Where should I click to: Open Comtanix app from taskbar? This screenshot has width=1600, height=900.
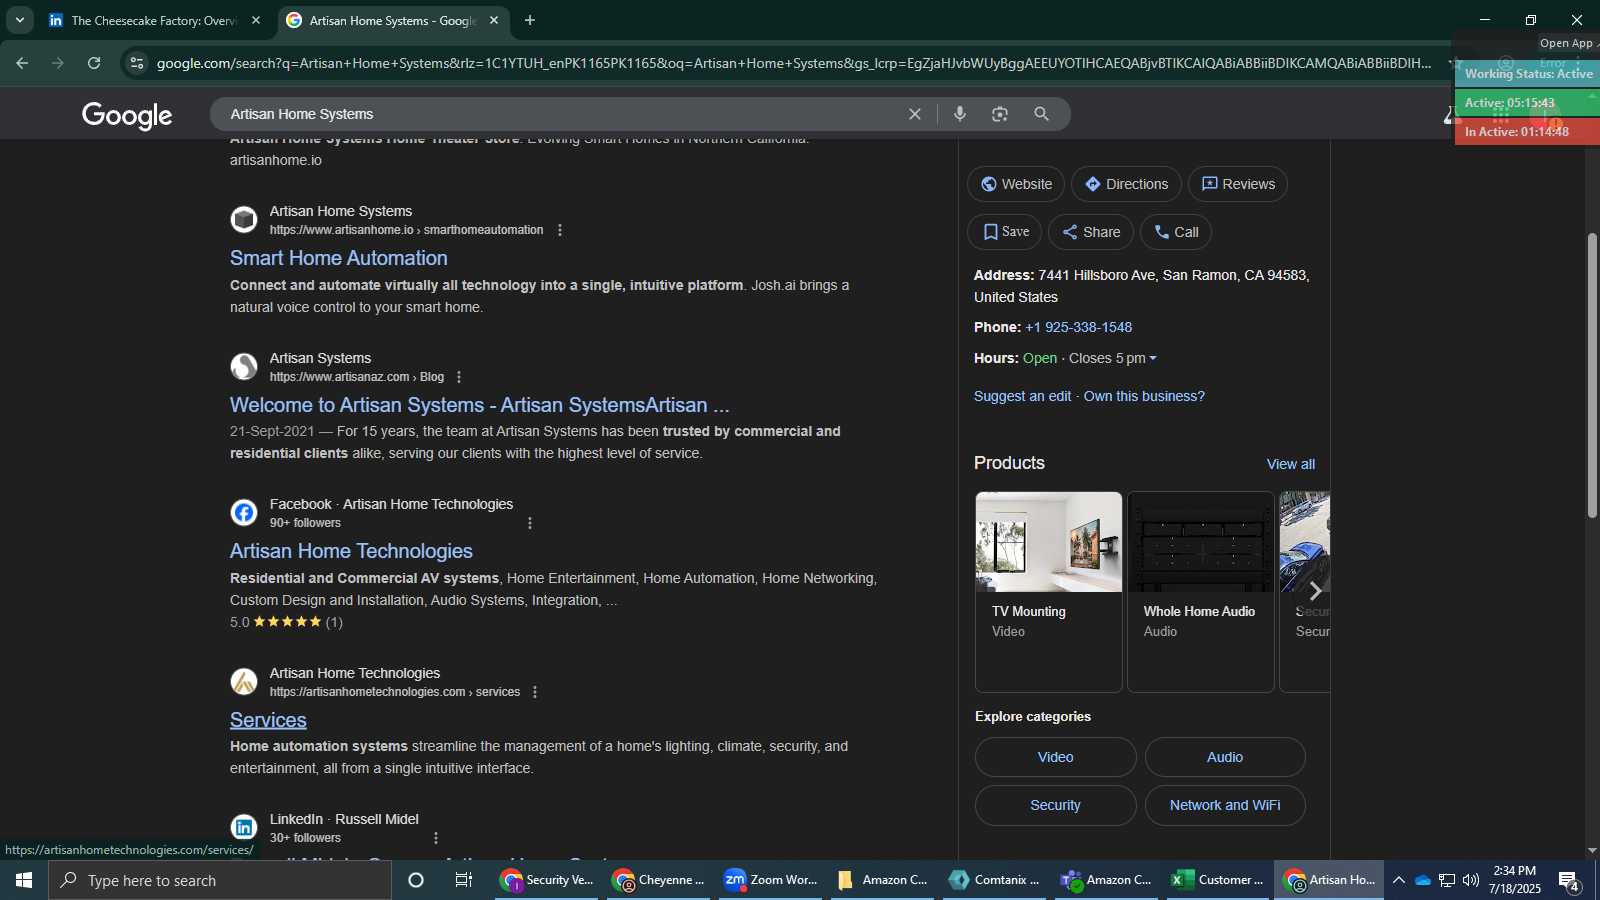pos(995,880)
